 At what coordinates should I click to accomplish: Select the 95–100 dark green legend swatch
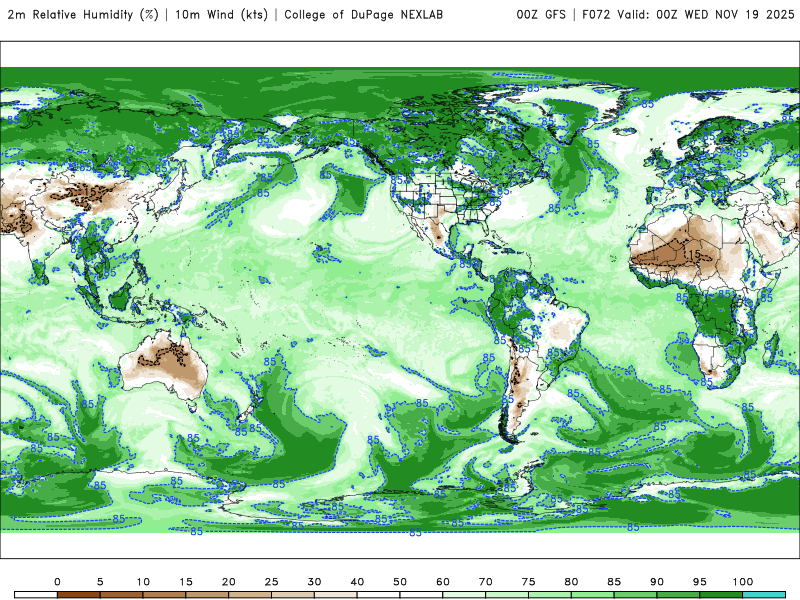(721, 595)
